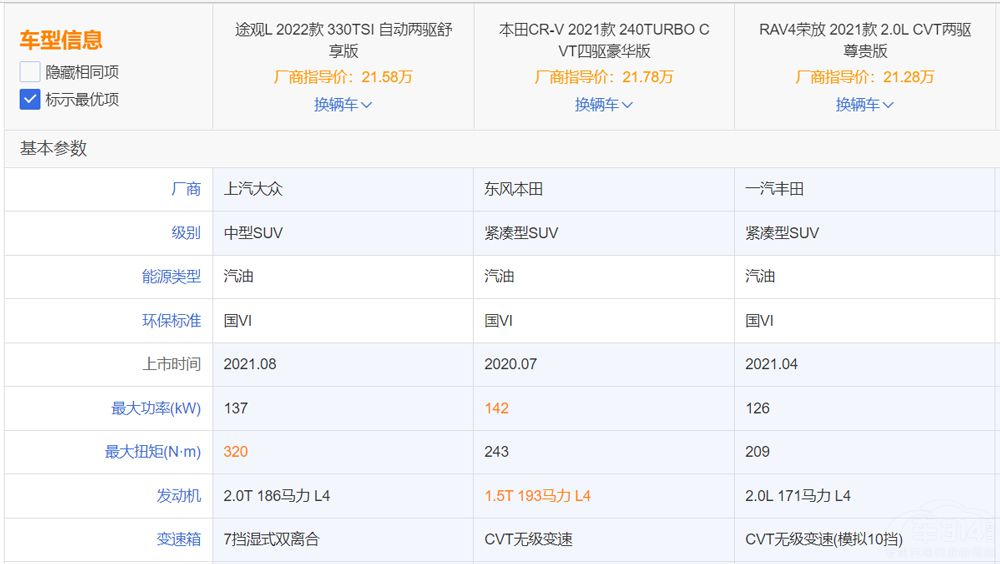1000x564 pixels.
Task: Open the 变速箱 parameter link
Action: click(179, 539)
